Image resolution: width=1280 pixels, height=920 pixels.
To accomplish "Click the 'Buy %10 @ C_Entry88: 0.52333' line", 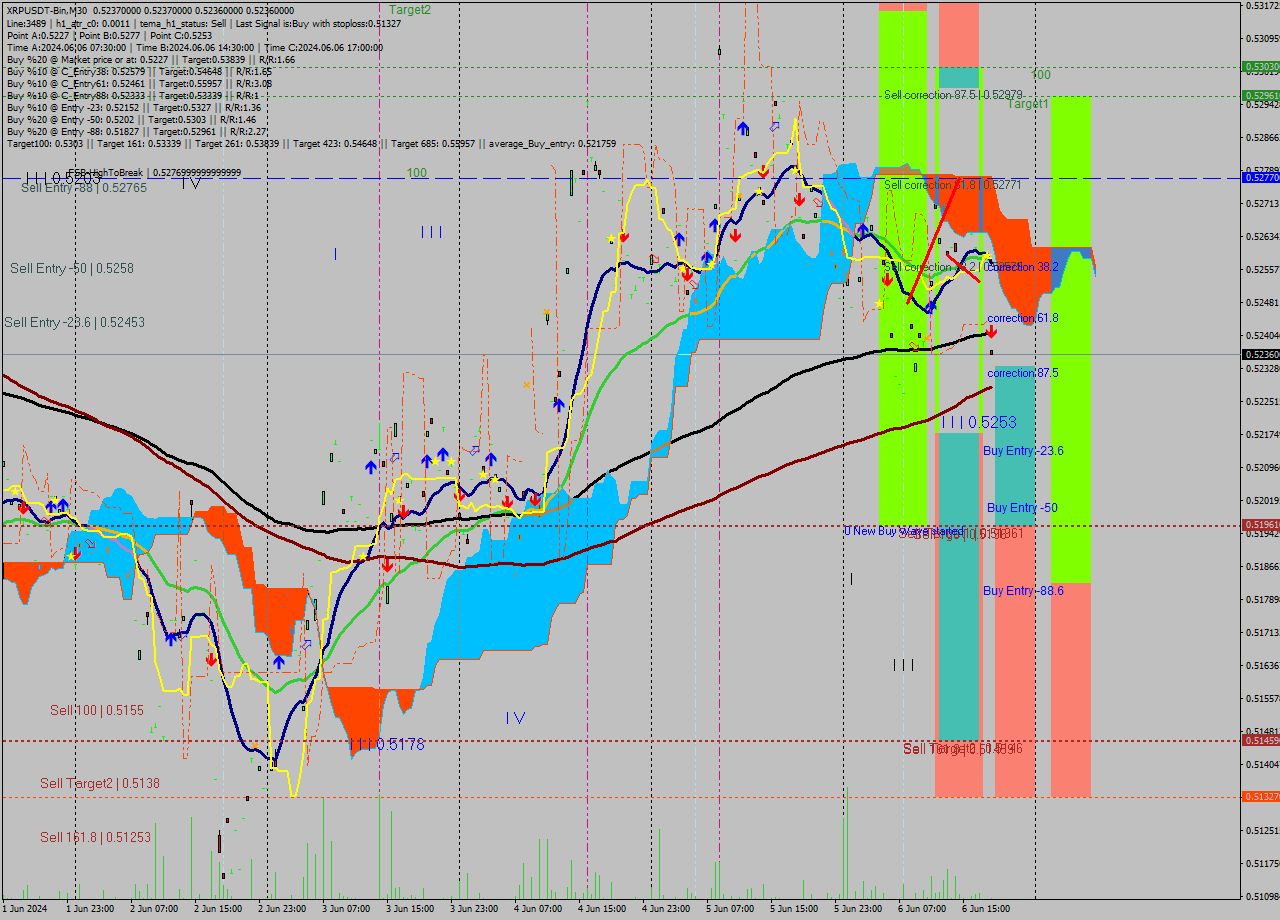I will 135,95.
